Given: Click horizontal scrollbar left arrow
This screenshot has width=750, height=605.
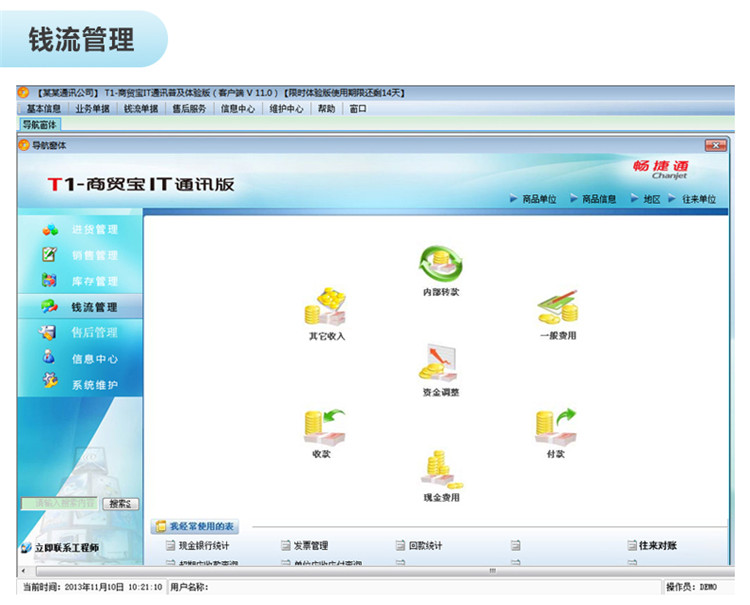Looking at the screenshot, I should coord(23,571).
